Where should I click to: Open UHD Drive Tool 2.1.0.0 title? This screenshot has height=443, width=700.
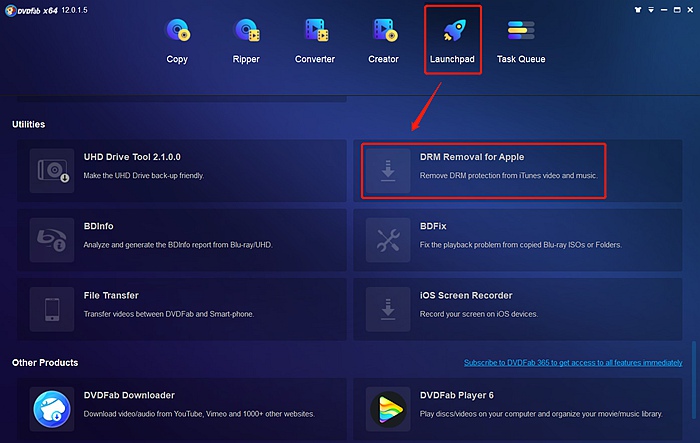pos(132,157)
